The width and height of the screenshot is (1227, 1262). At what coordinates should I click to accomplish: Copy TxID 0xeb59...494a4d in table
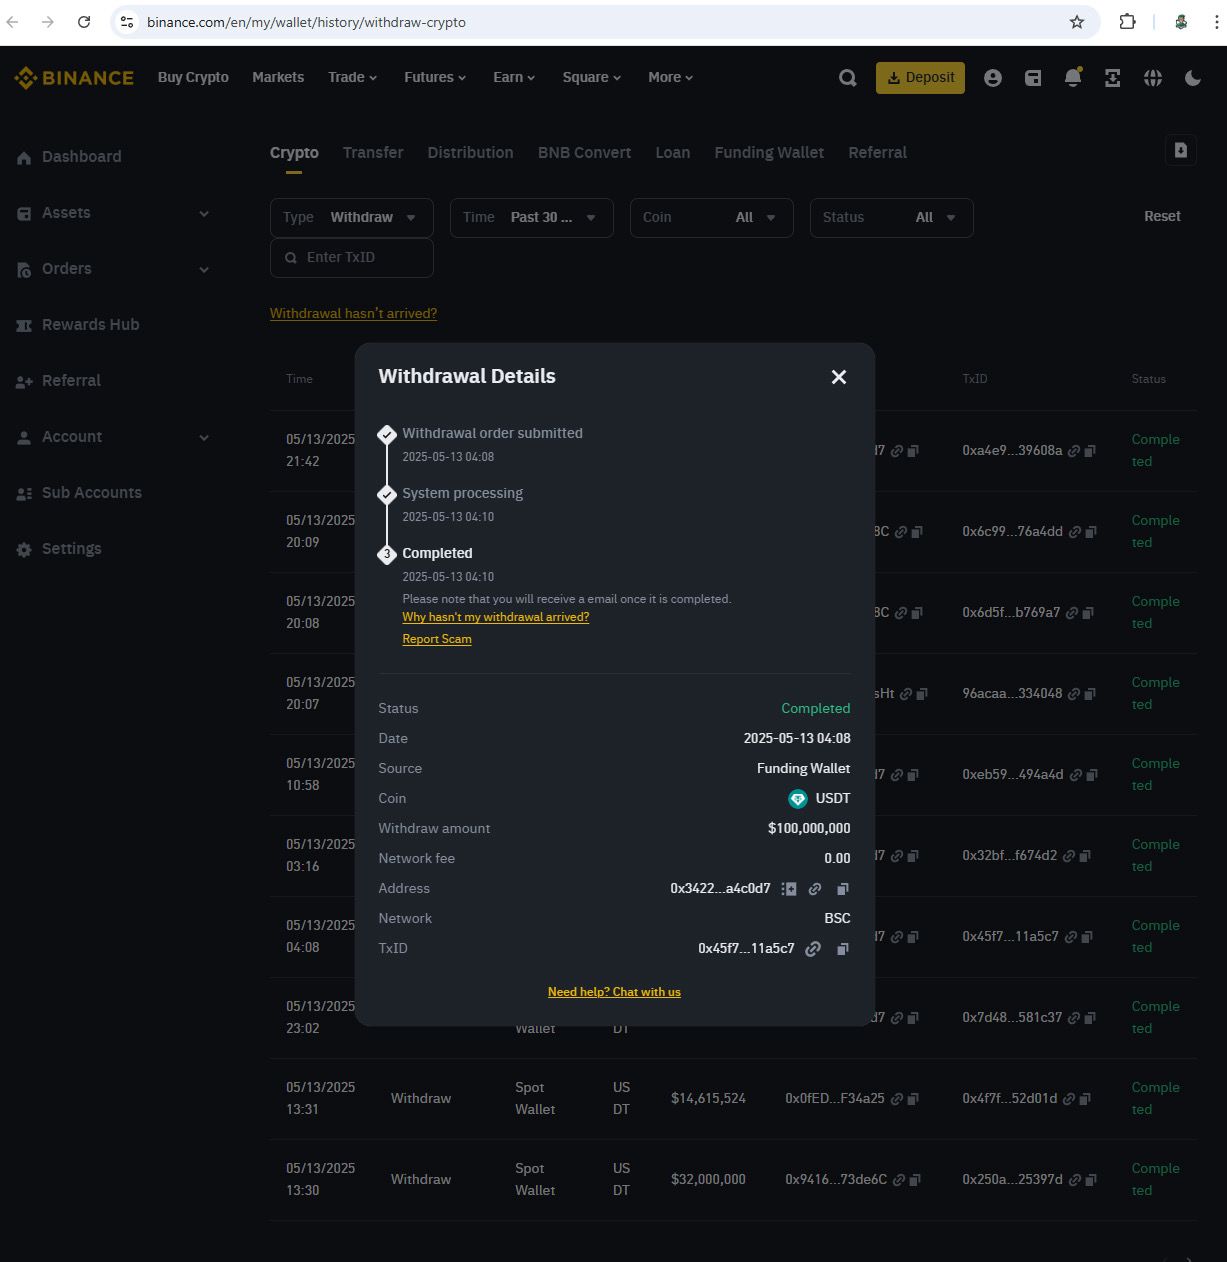[x=1092, y=775]
